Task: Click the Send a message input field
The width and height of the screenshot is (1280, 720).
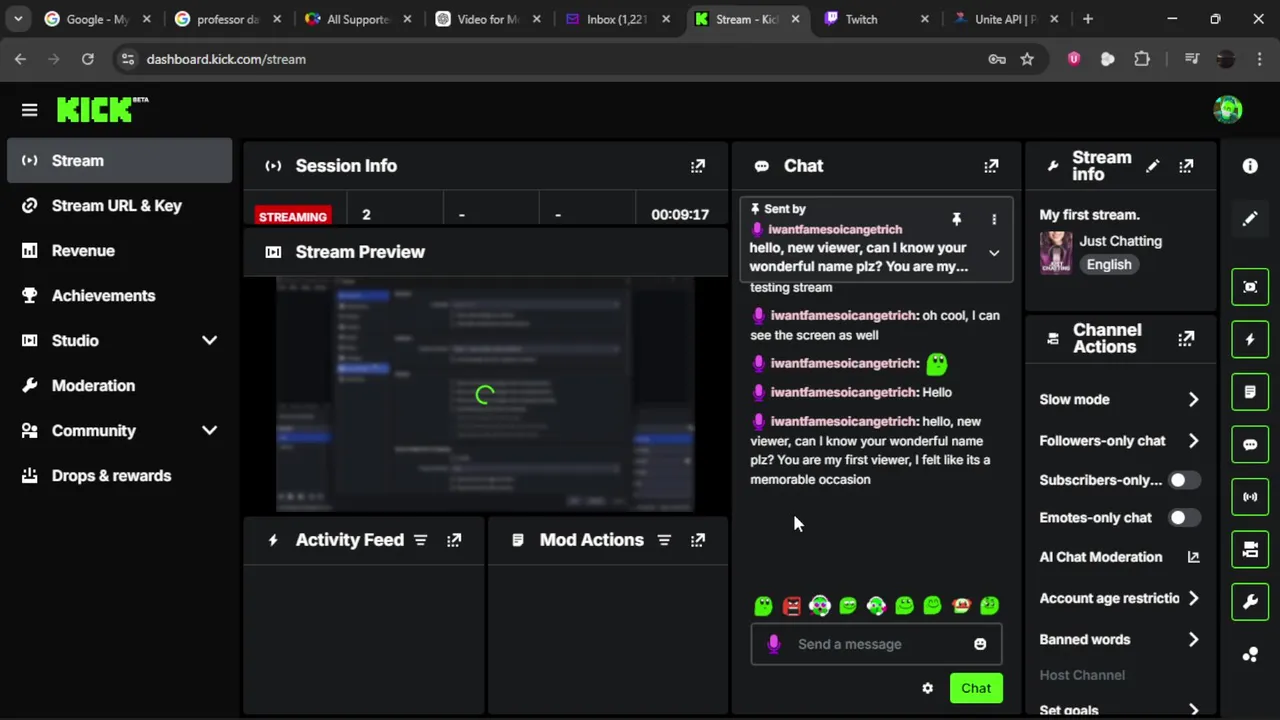Action: point(876,644)
